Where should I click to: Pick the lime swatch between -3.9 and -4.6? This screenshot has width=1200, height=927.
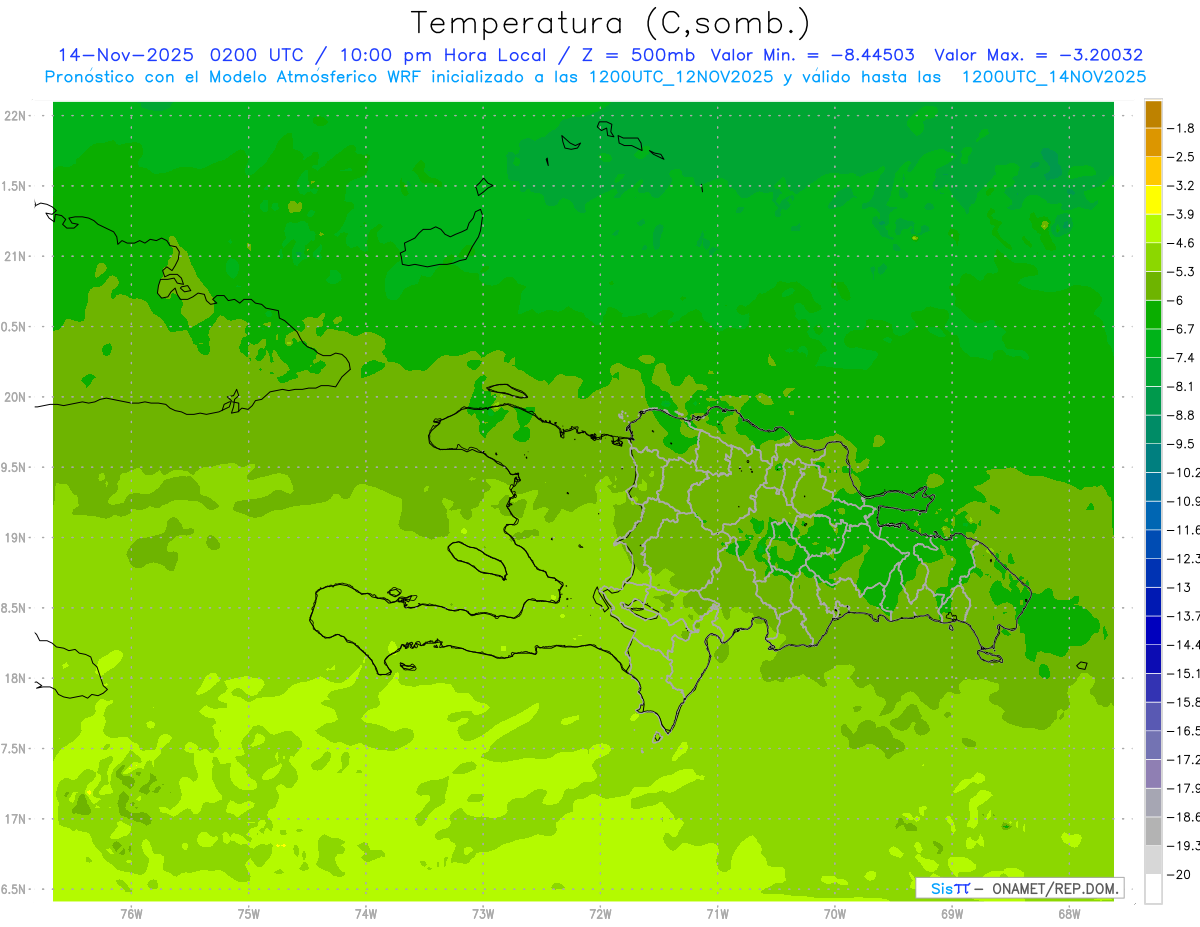[1153, 229]
